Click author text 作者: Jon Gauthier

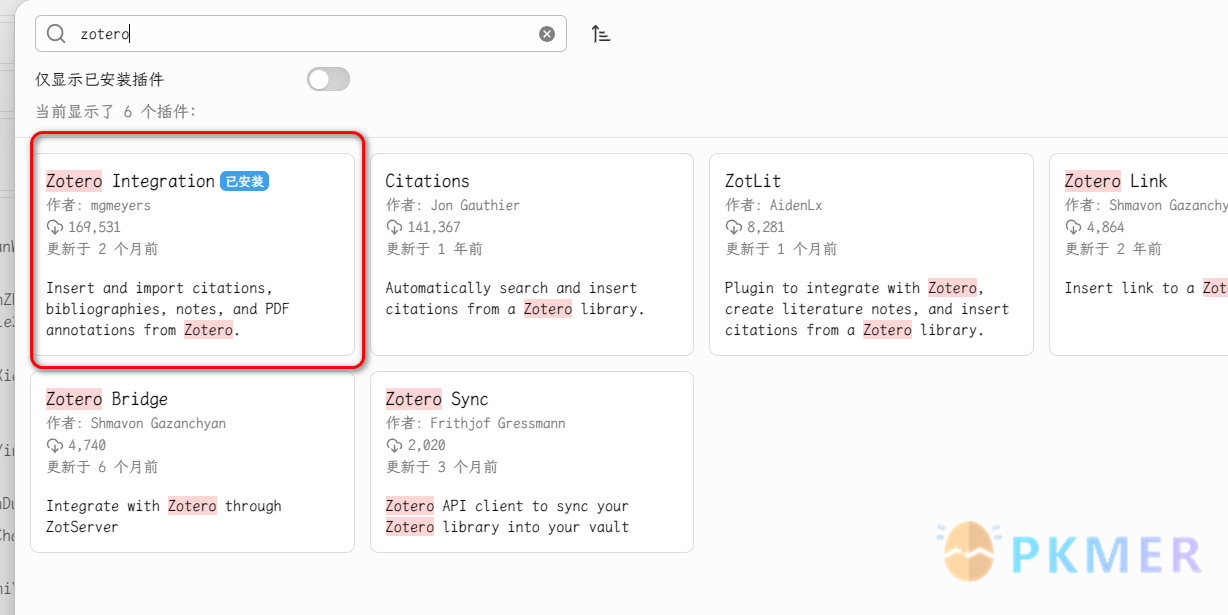453,205
